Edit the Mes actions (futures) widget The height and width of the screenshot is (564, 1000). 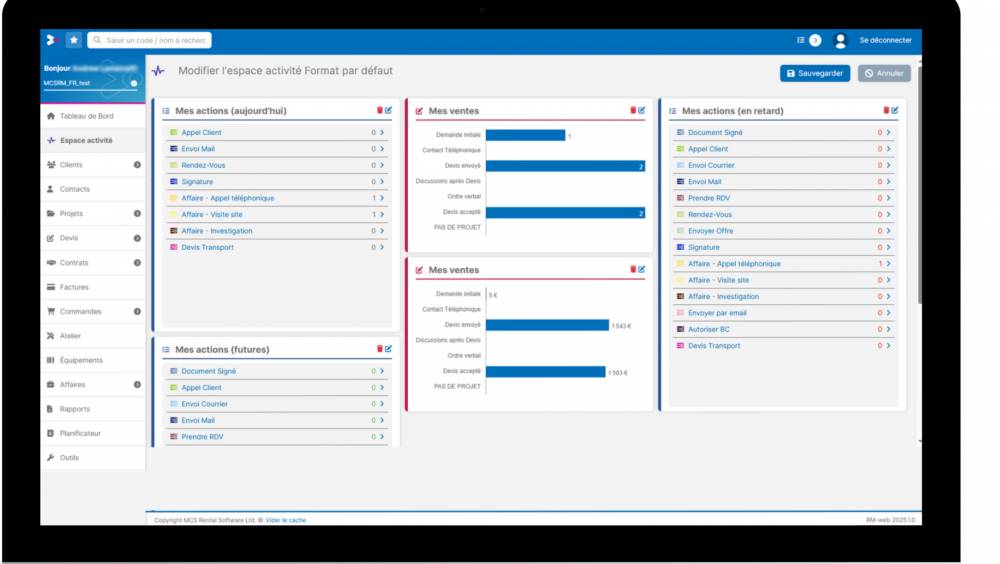click(388, 349)
